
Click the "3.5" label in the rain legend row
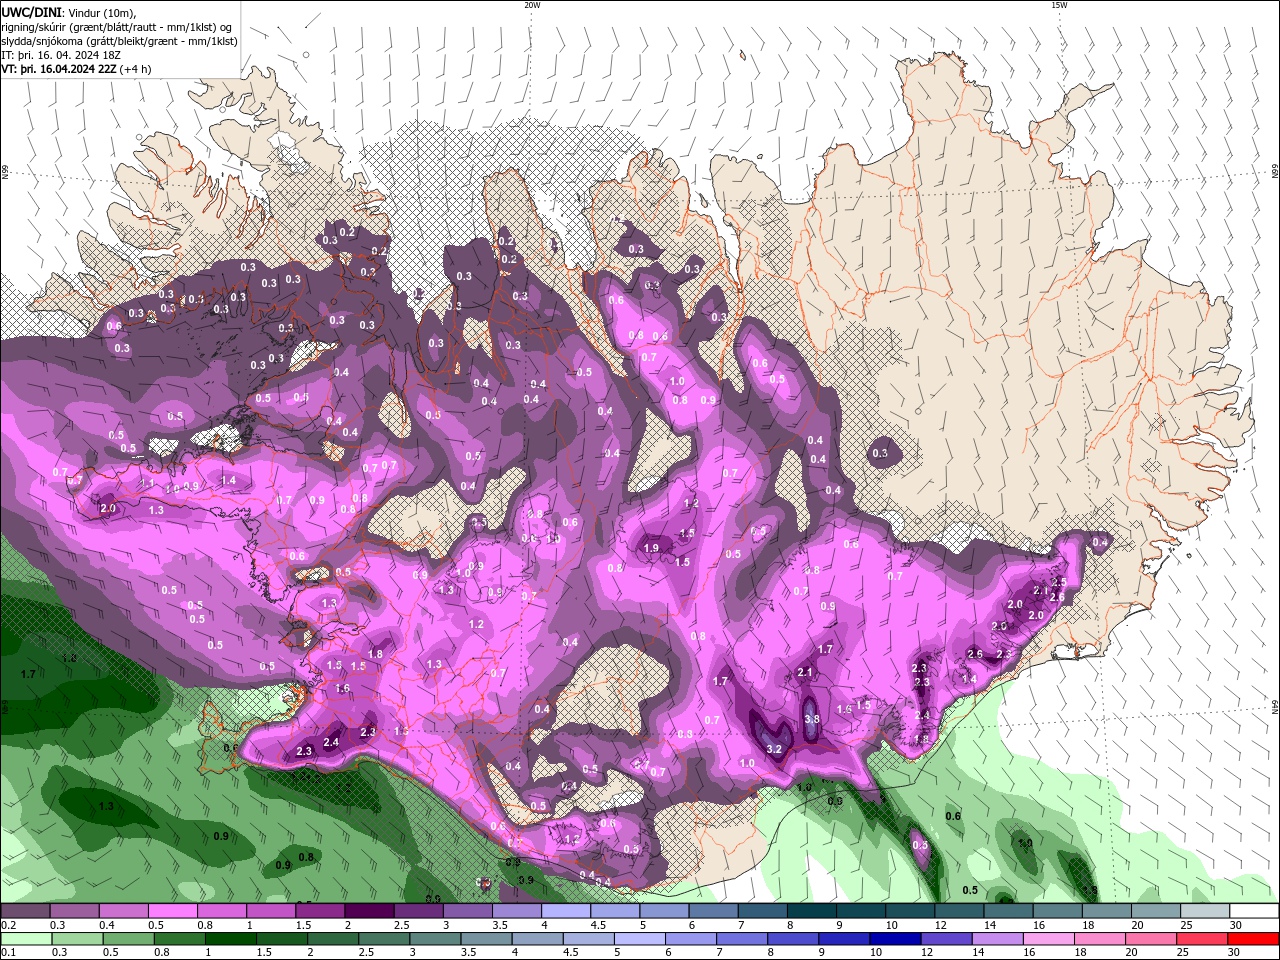tap(468, 952)
